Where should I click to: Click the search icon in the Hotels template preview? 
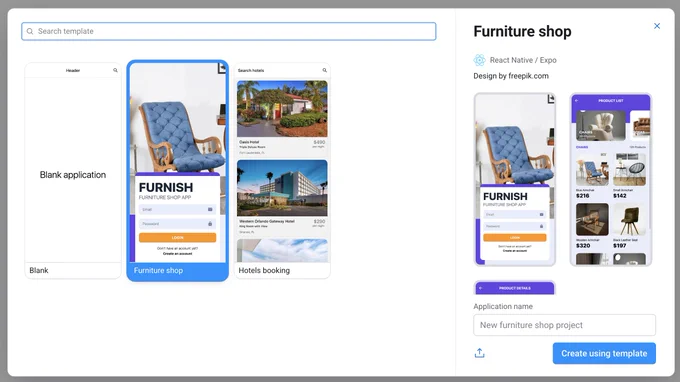click(324, 70)
